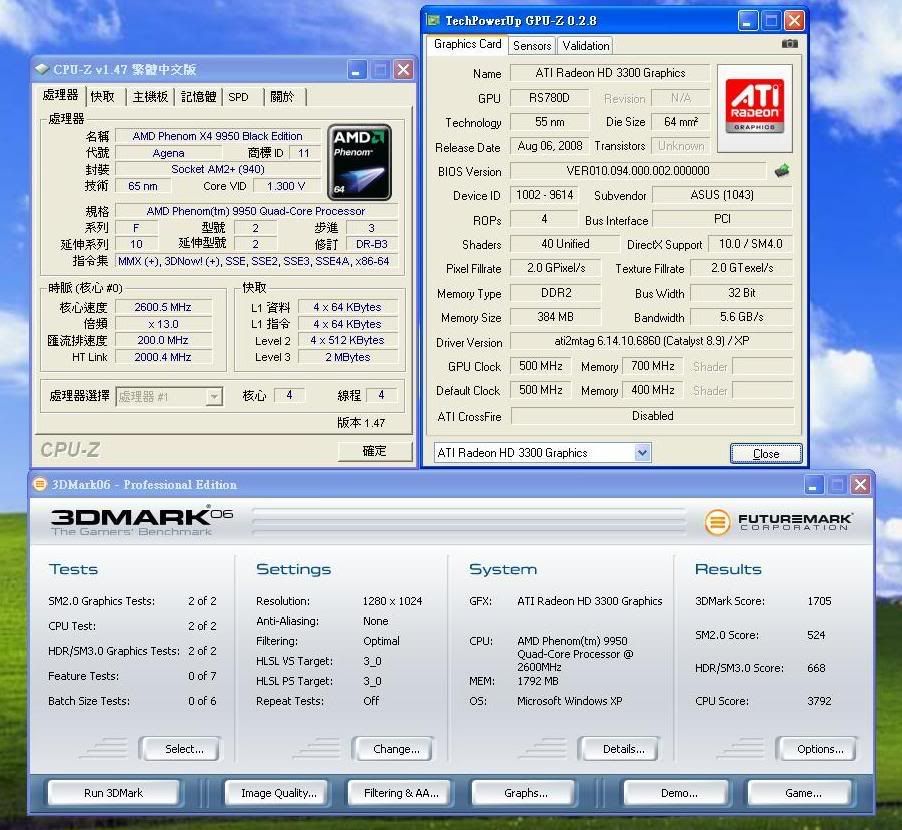Image resolution: width=902 pixels, height=830 pixels.
Task: Click the Device ID 1002 - 9614 field
Action: click(544, 195)
